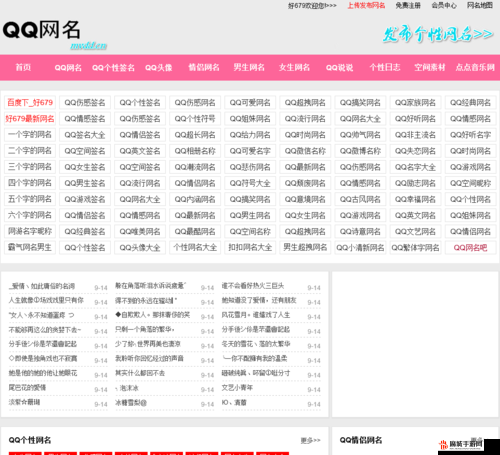
Task: Open 三个字的网名 category
Action: click(x=30, y=167)
